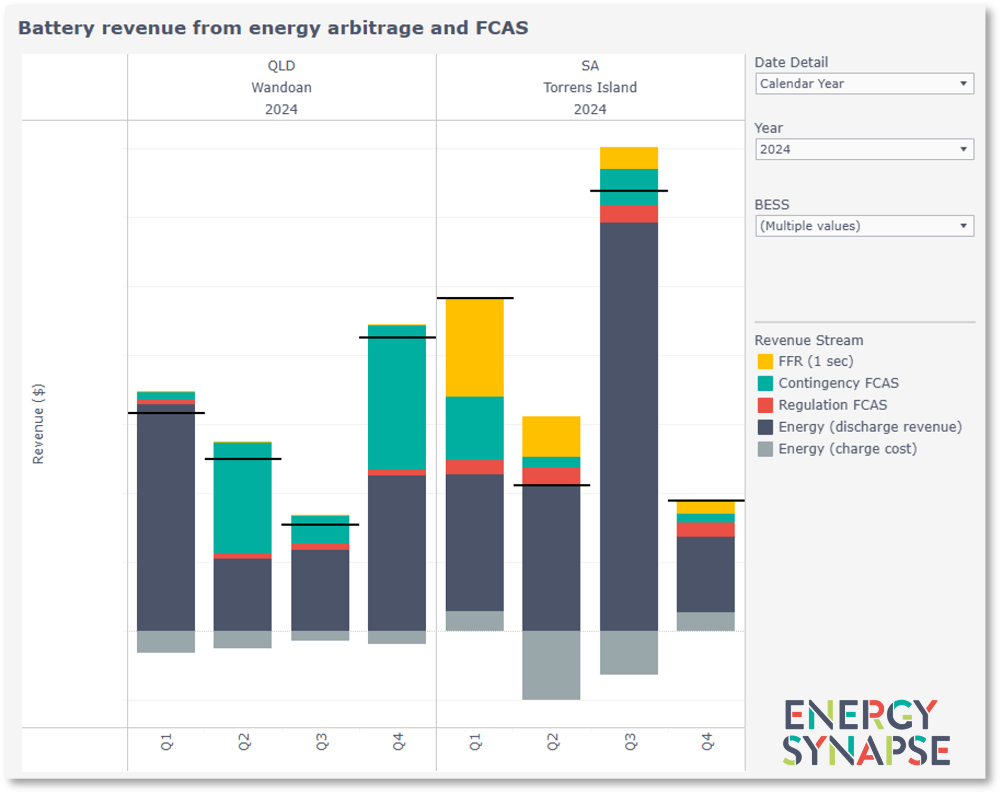The image size is (1000, 794).
Task: Select Torrens Island Q3 charge cost segment
Action: pyautogui.click(x=629, y=652)
